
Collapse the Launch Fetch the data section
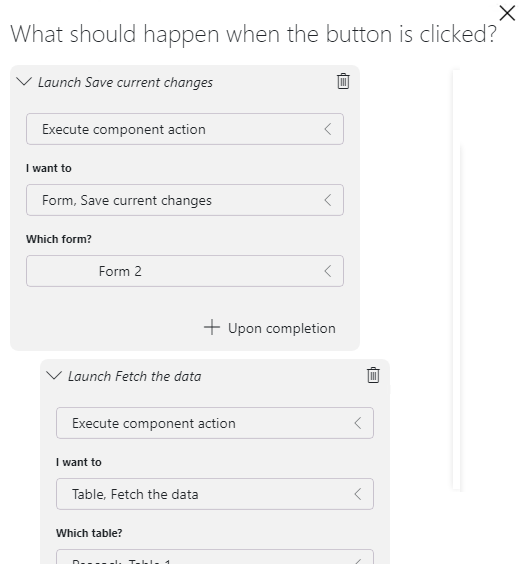(x=54, y=375)
